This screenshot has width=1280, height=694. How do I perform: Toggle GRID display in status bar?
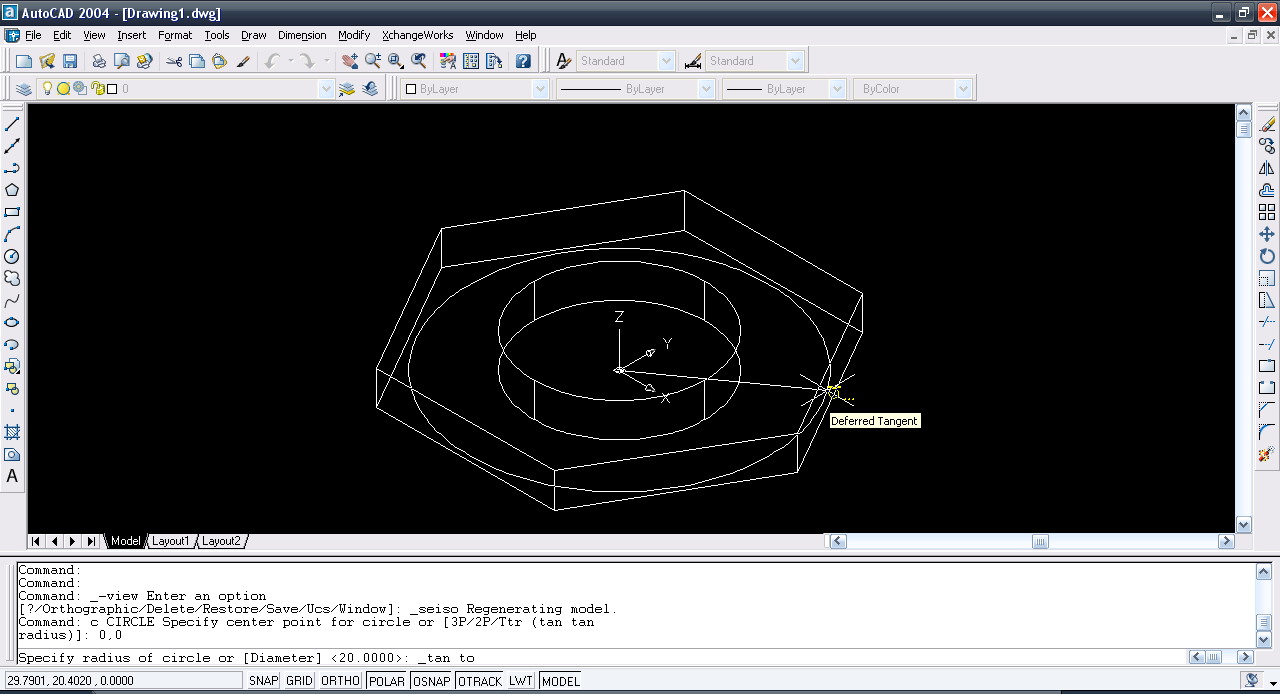pos(299,681)
